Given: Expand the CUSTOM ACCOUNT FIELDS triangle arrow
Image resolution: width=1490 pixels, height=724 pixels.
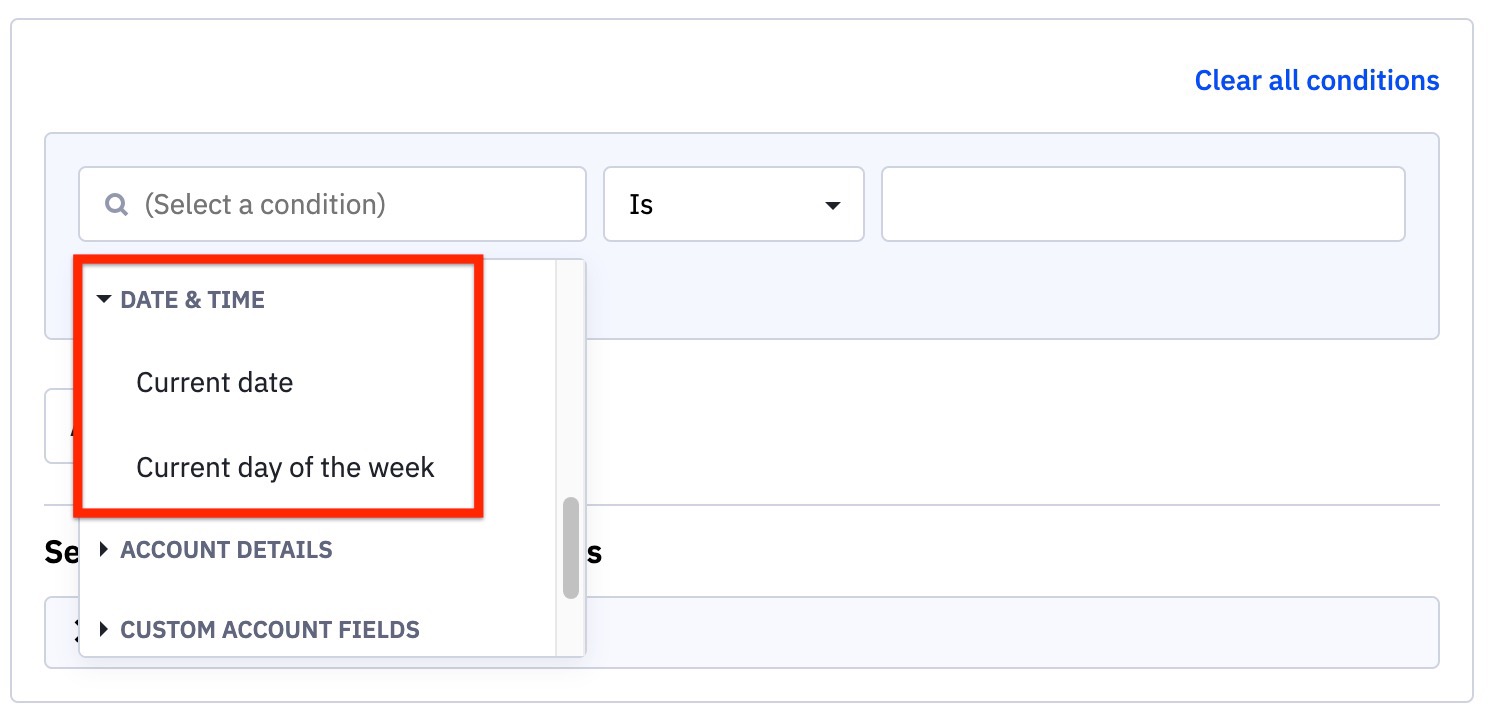Looking at the screenshot, I should pyautogui.click(x=104, y=630).
